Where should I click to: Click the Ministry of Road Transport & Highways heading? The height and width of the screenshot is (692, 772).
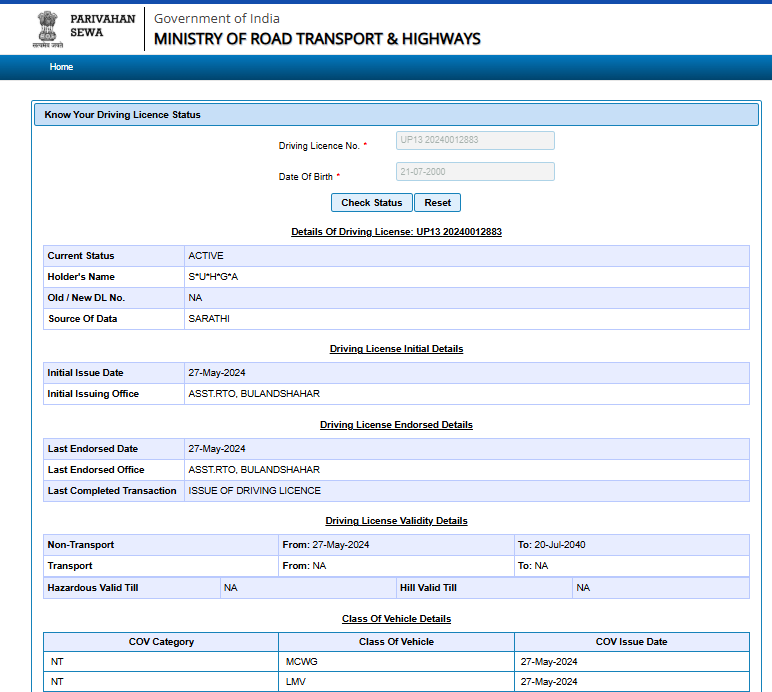click(x=317, y=39)
